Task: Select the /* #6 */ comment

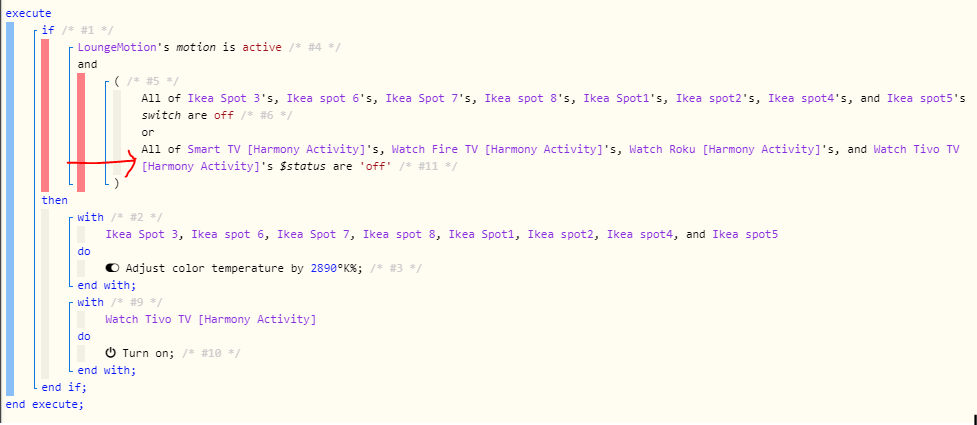Action: click(267, 115)
